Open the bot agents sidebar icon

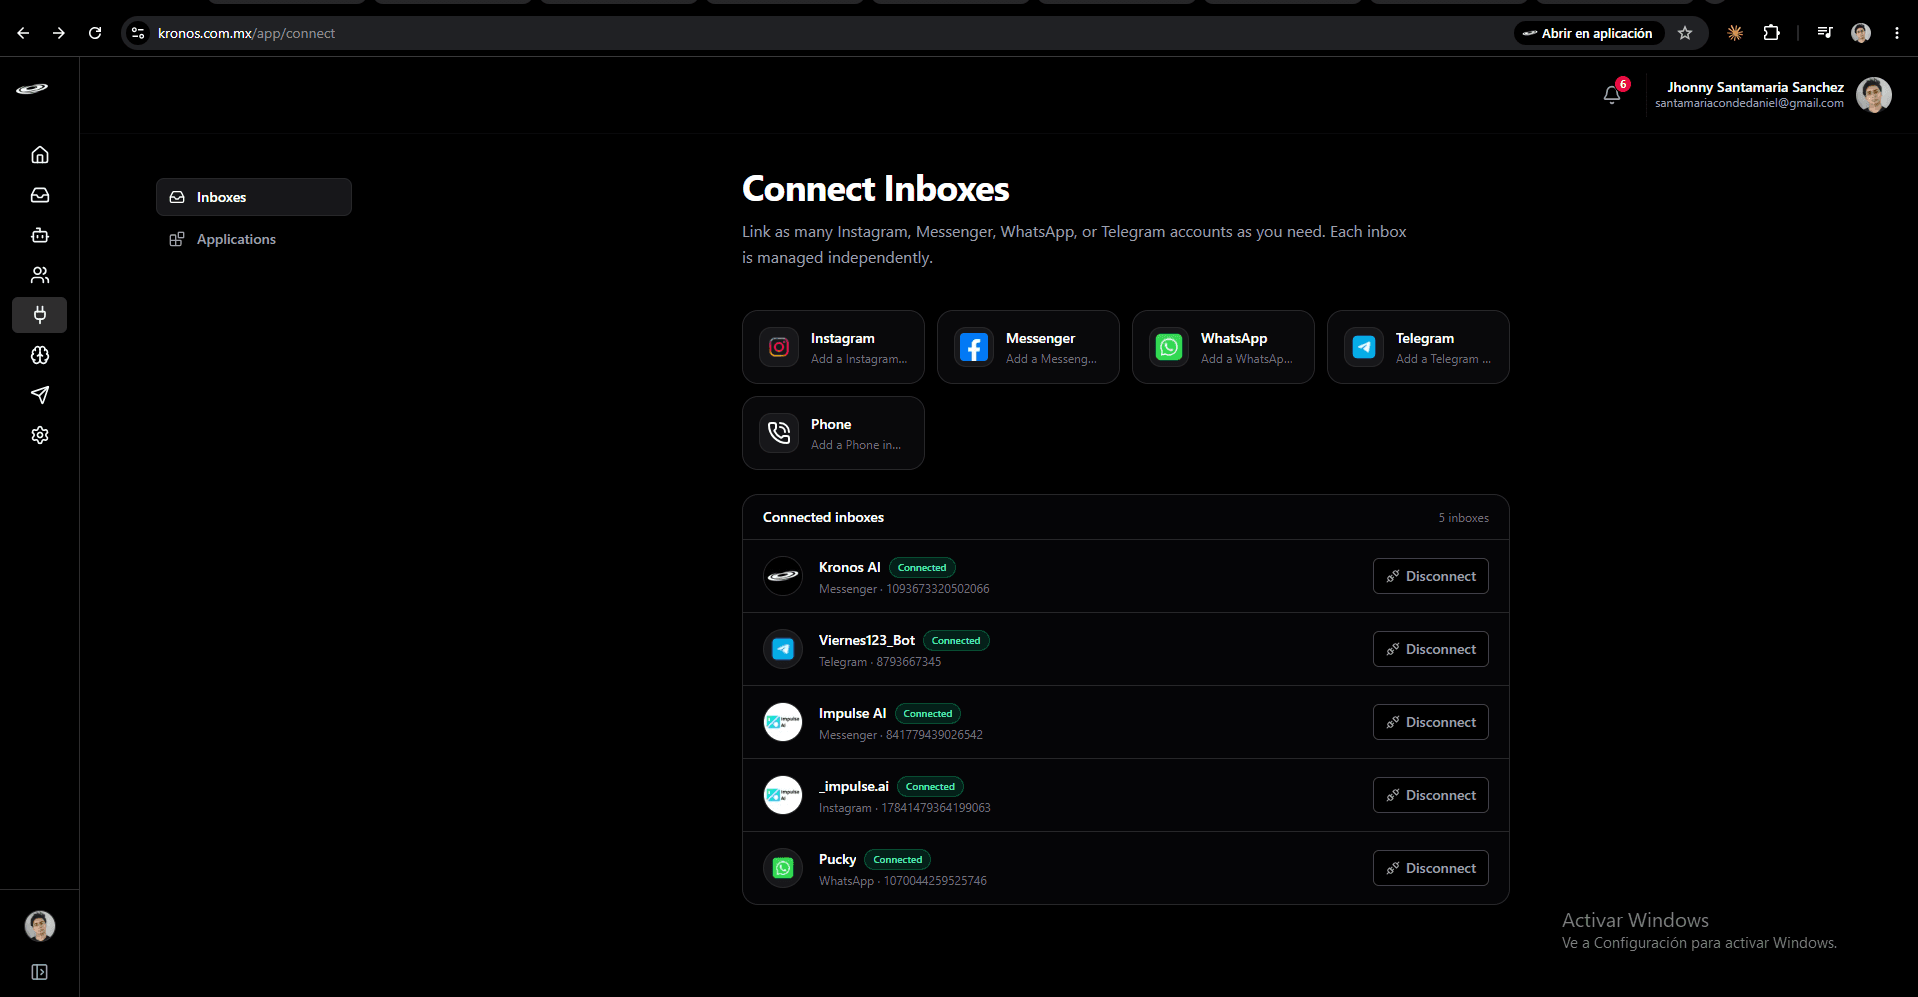coord(40,235)
